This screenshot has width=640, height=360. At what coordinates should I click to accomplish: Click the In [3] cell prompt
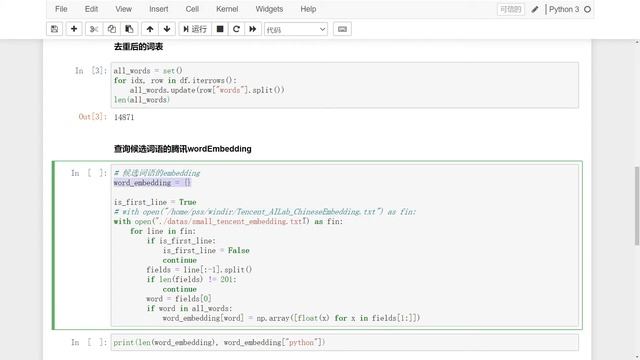(x=91, y=70)
